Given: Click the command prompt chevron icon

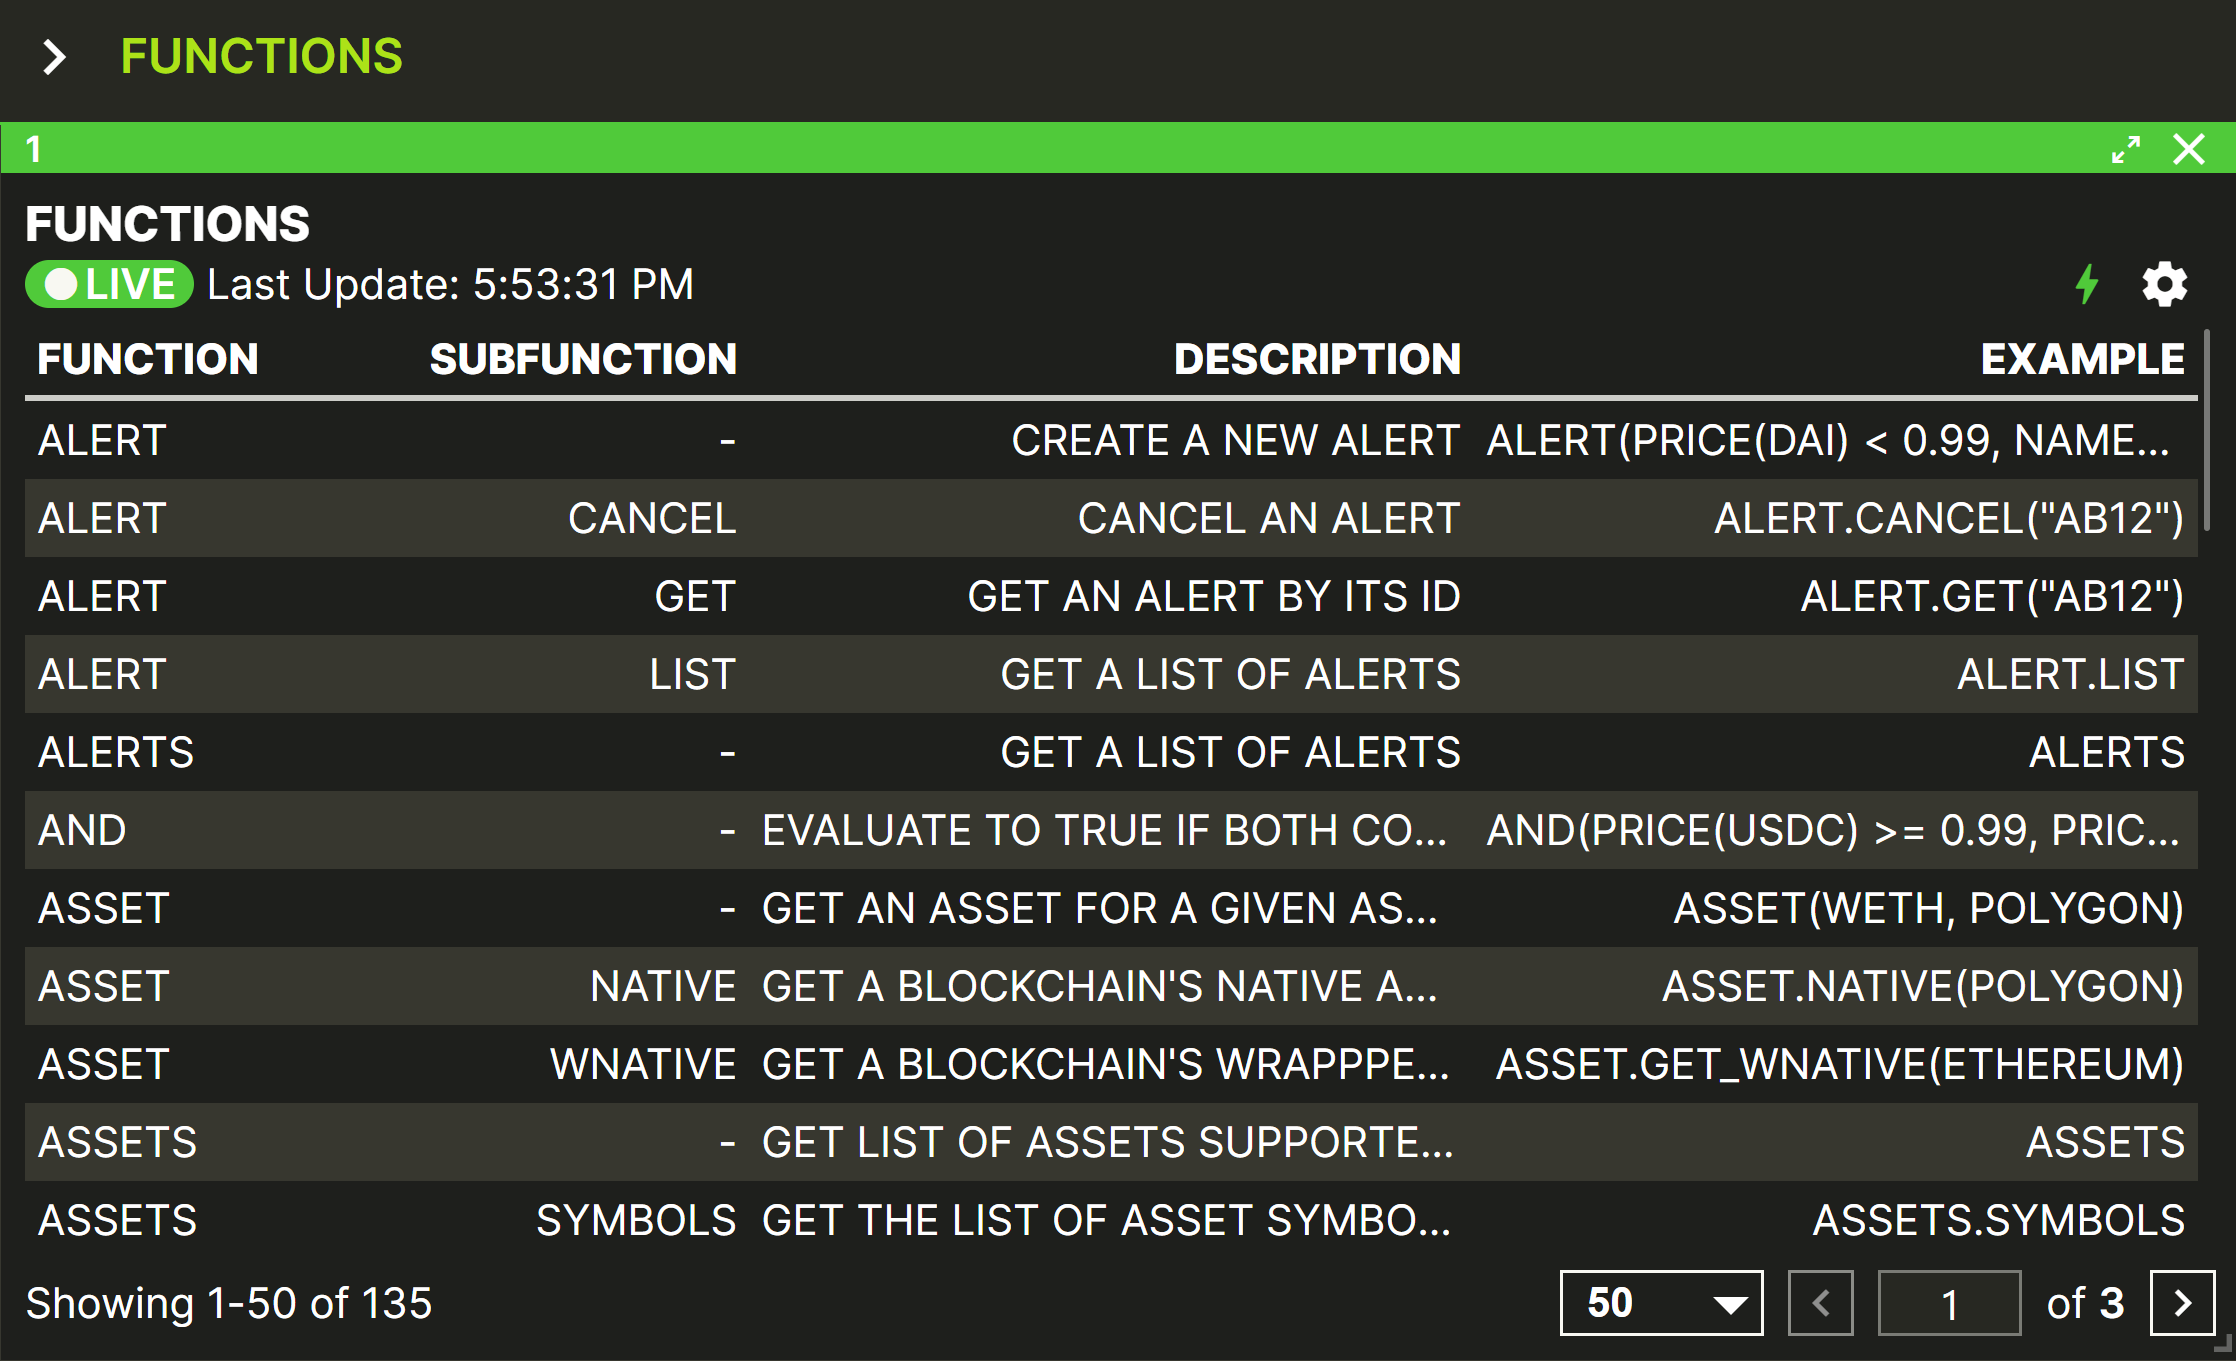Looking at the screenshot, I should tap(54, 57).
